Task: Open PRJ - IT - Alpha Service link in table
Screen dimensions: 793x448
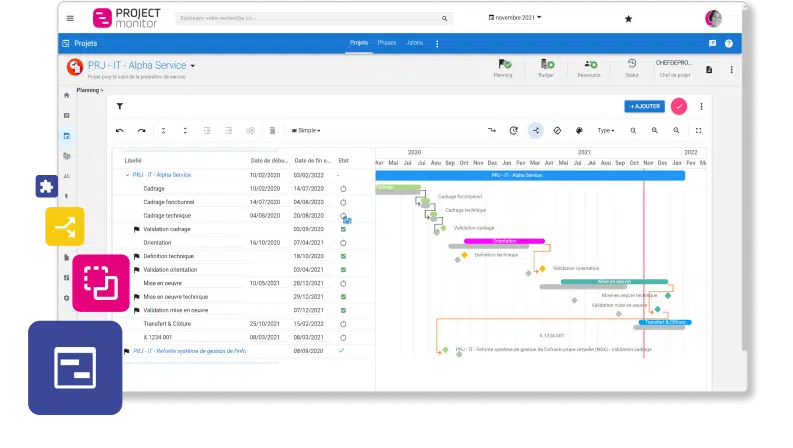Action: (162, 175)
